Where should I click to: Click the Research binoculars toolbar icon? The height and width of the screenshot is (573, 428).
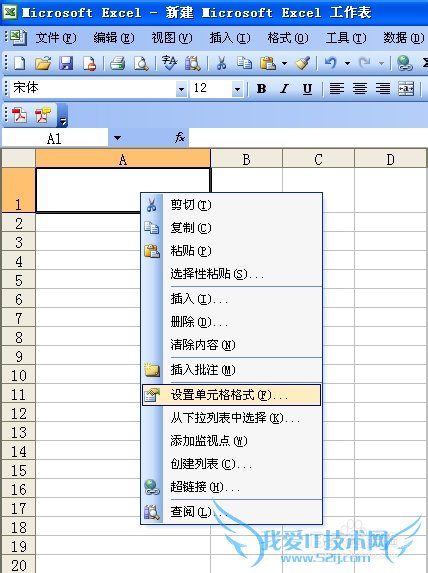click(x=193, y=63)
